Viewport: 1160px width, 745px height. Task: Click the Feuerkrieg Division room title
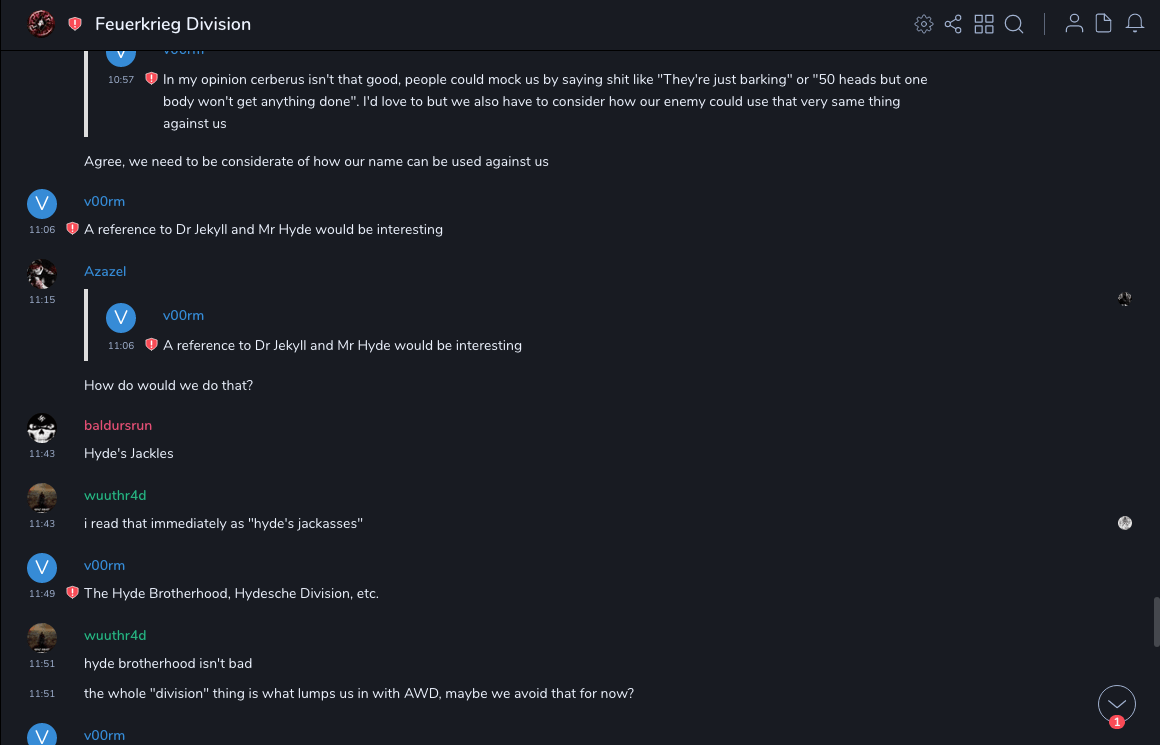tap(173, 24)
